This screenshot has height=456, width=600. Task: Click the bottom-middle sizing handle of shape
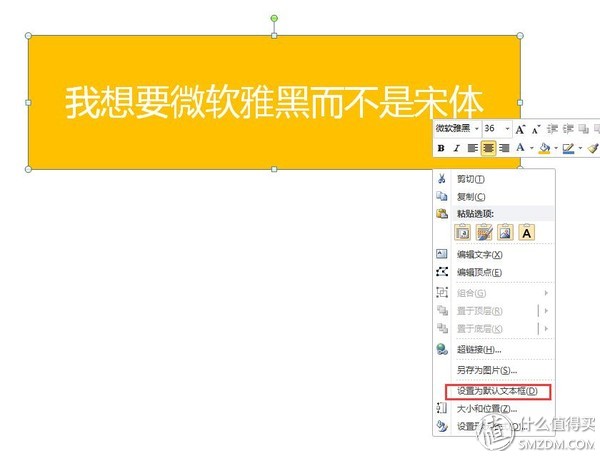click(x=274, y=169)
